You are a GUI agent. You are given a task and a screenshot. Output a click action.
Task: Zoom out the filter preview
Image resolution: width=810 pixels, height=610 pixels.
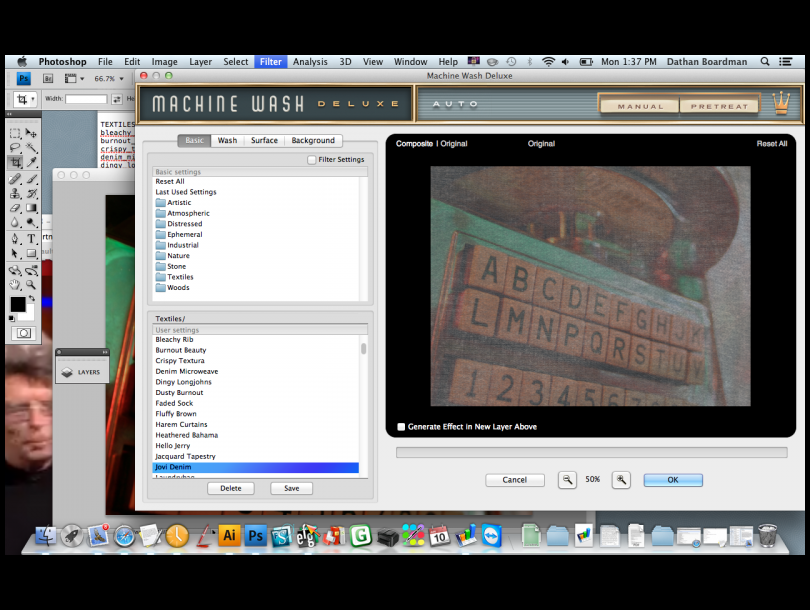[x=567, y=480]
